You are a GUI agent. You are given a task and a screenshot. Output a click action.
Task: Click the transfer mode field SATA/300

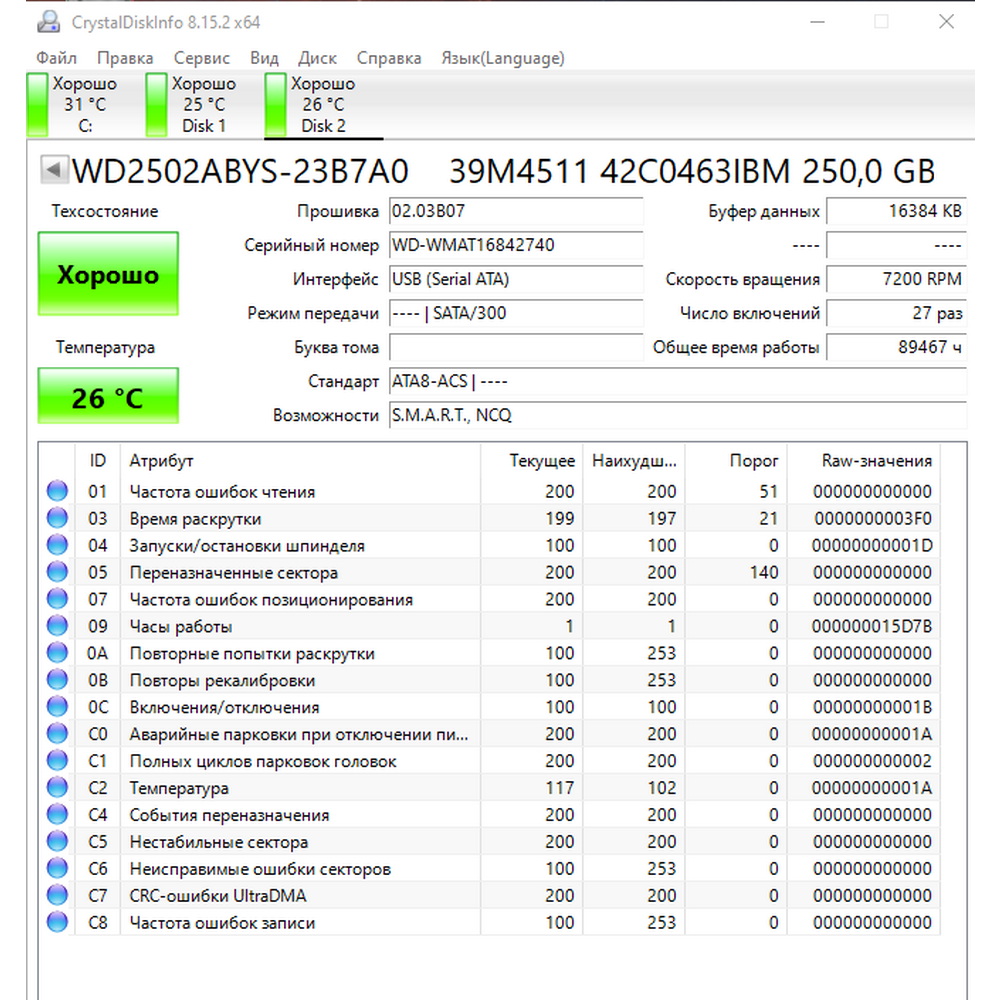pyautogui.click(x=516, y=313)
